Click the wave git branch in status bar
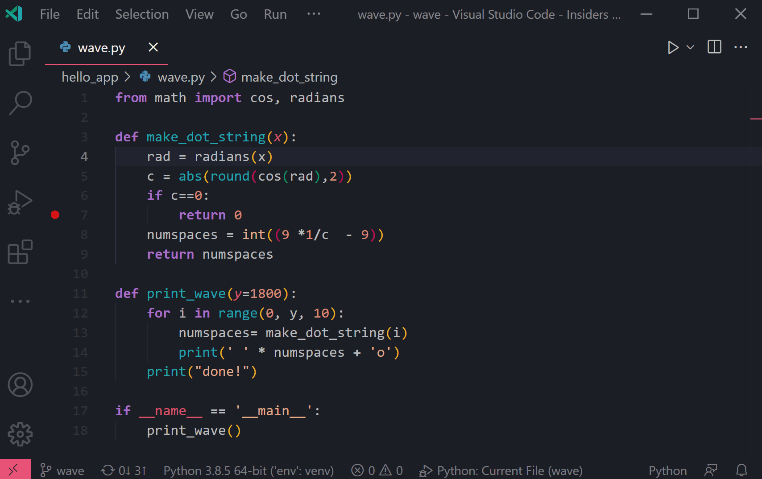Image resolution: width=762 pixels, height=479 pixels. click(62, 470)
